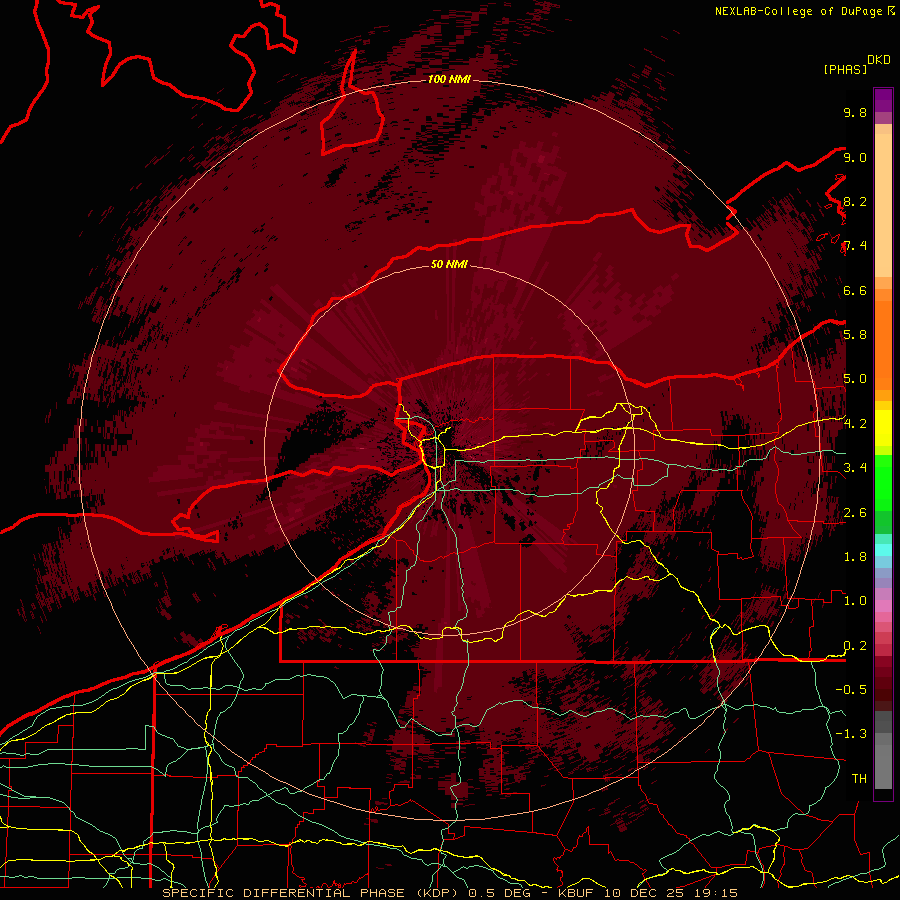Screen dimensions: 900x900
Task: Pick the orange segment of color bar
Action: pyautogui.click(x=883, y=344)
